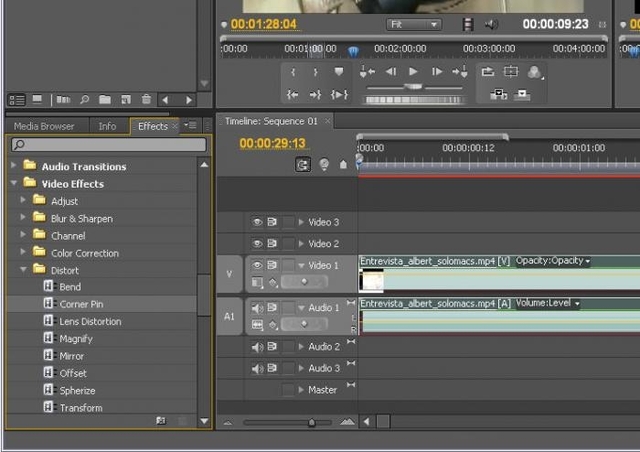Viewport: 640px width, 452px height.
Task: Go to In point
Action: pos(292,95)
